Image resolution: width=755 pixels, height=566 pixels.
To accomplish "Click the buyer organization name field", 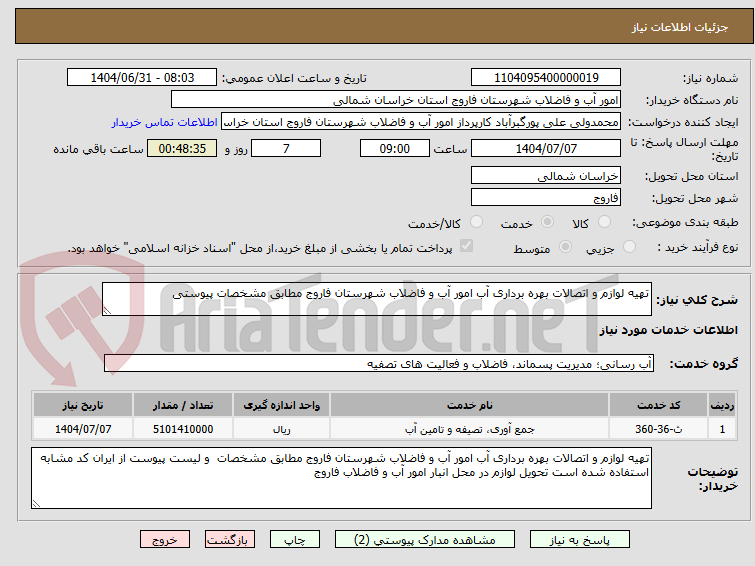I will point(396,100).
